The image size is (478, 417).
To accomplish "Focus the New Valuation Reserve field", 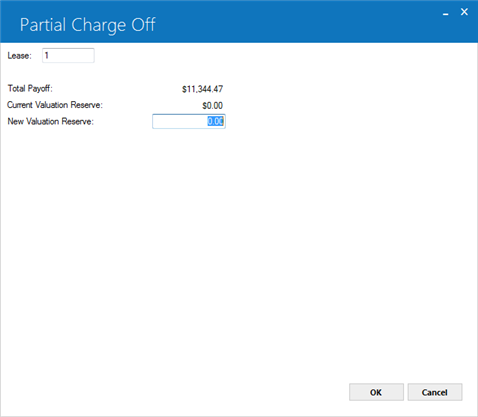I will [x=189, y=121].
